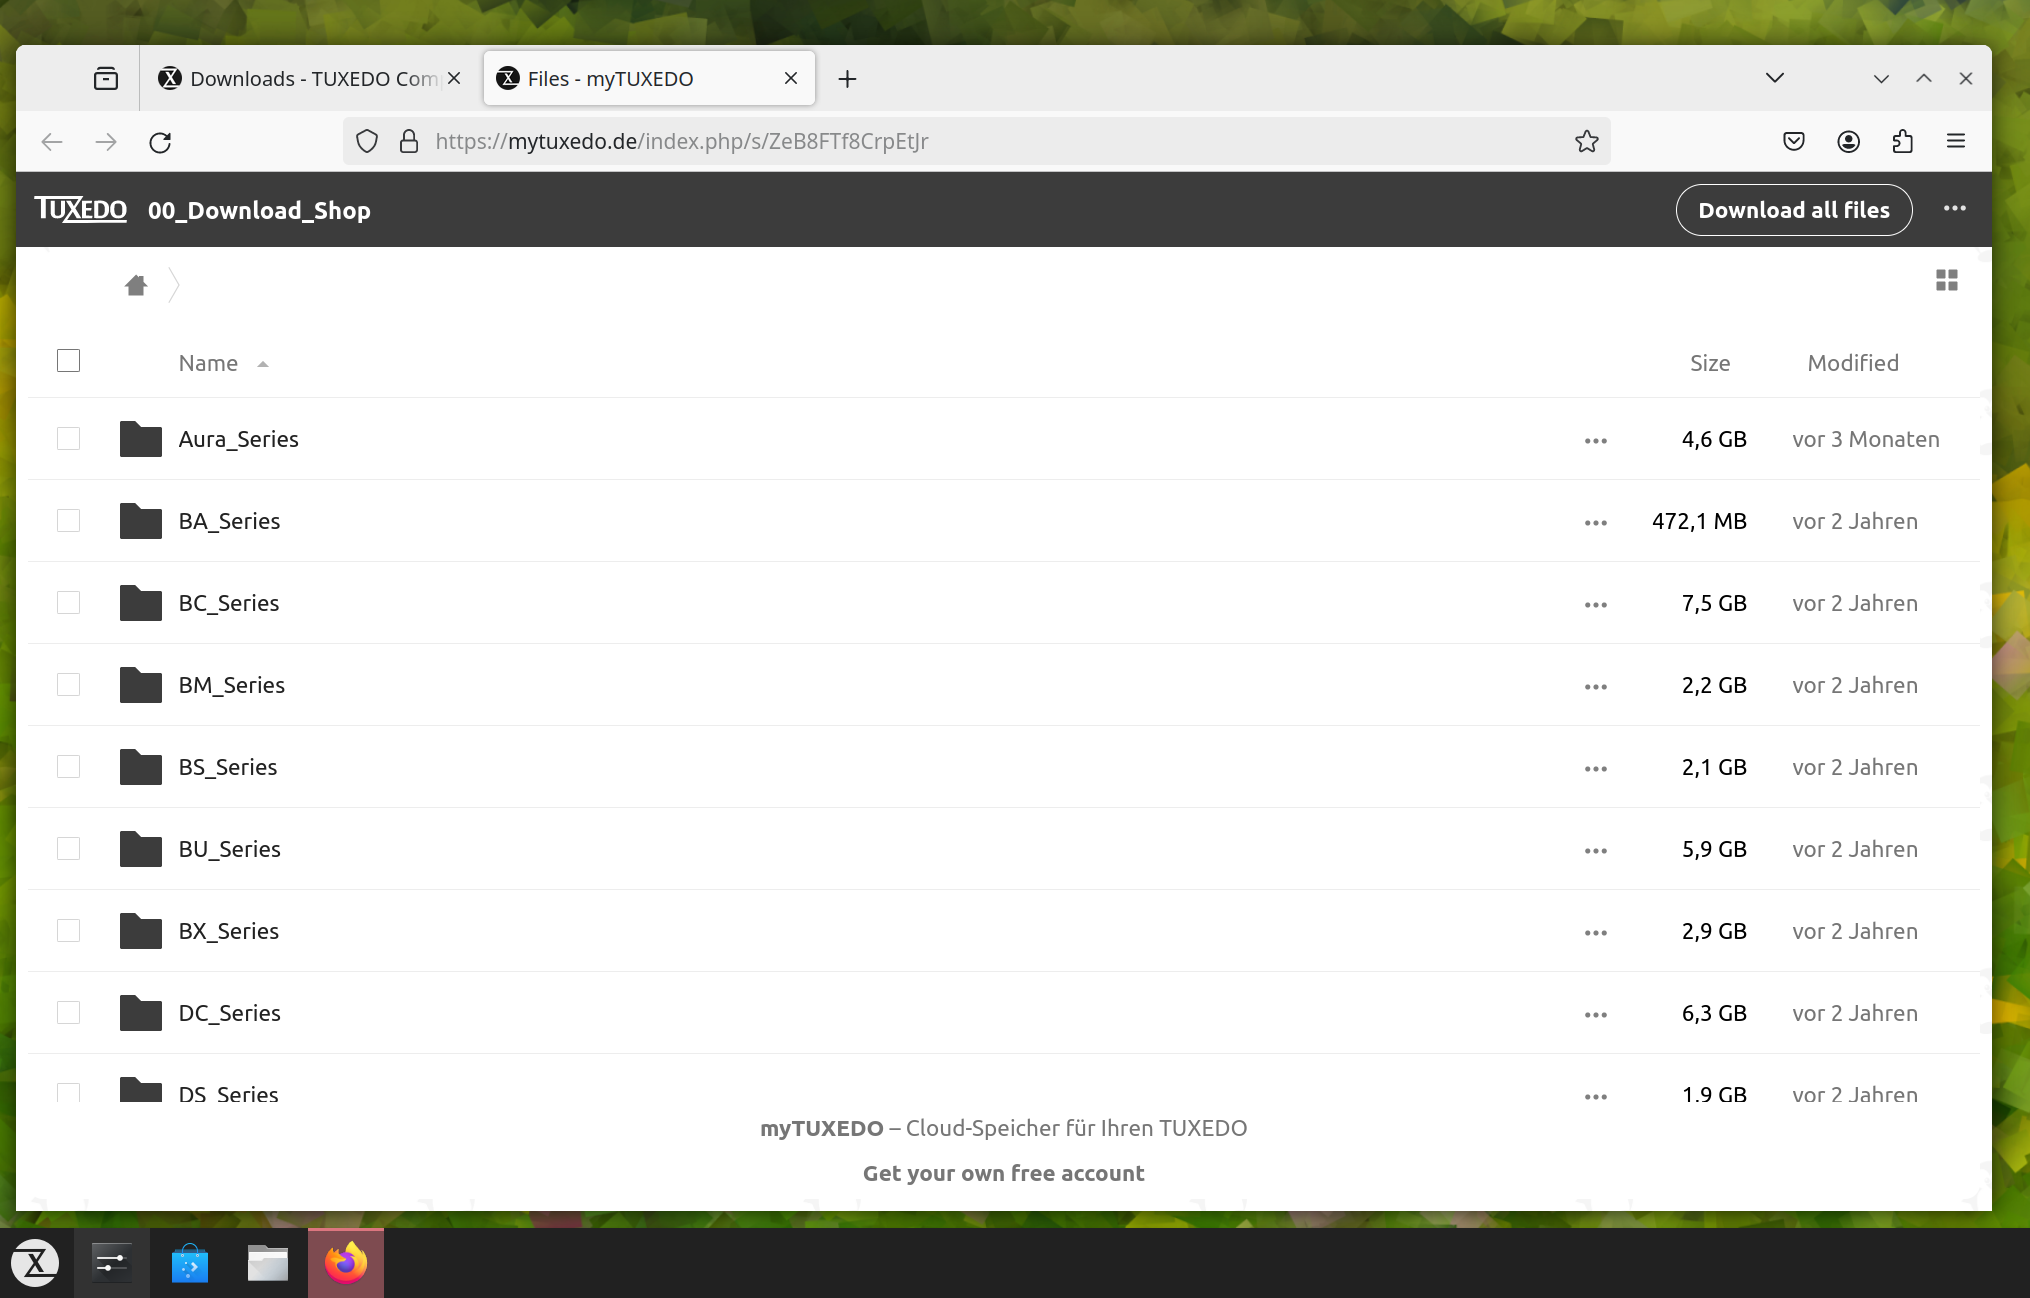Open the file manager from taskbar
This screenshot has width=2030, height=1298.
pos(268,1263)
